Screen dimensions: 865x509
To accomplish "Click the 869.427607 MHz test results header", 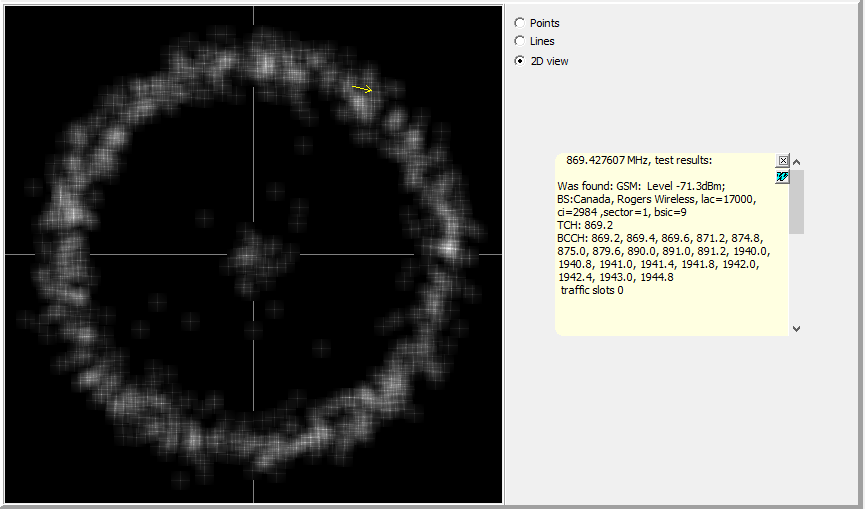I will tap(638, 160).
